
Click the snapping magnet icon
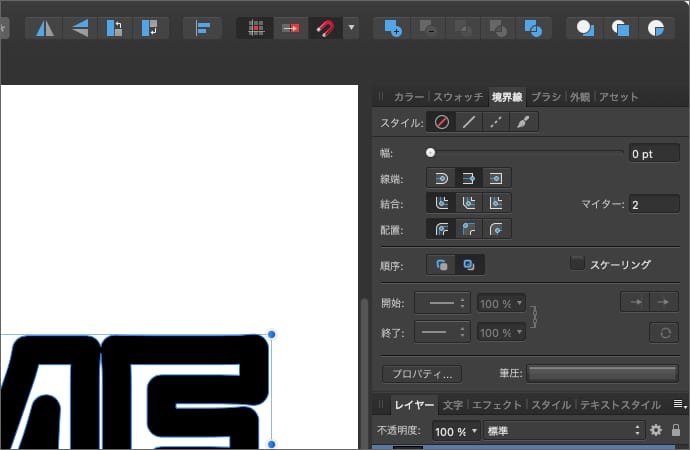[x=324, y=28]
